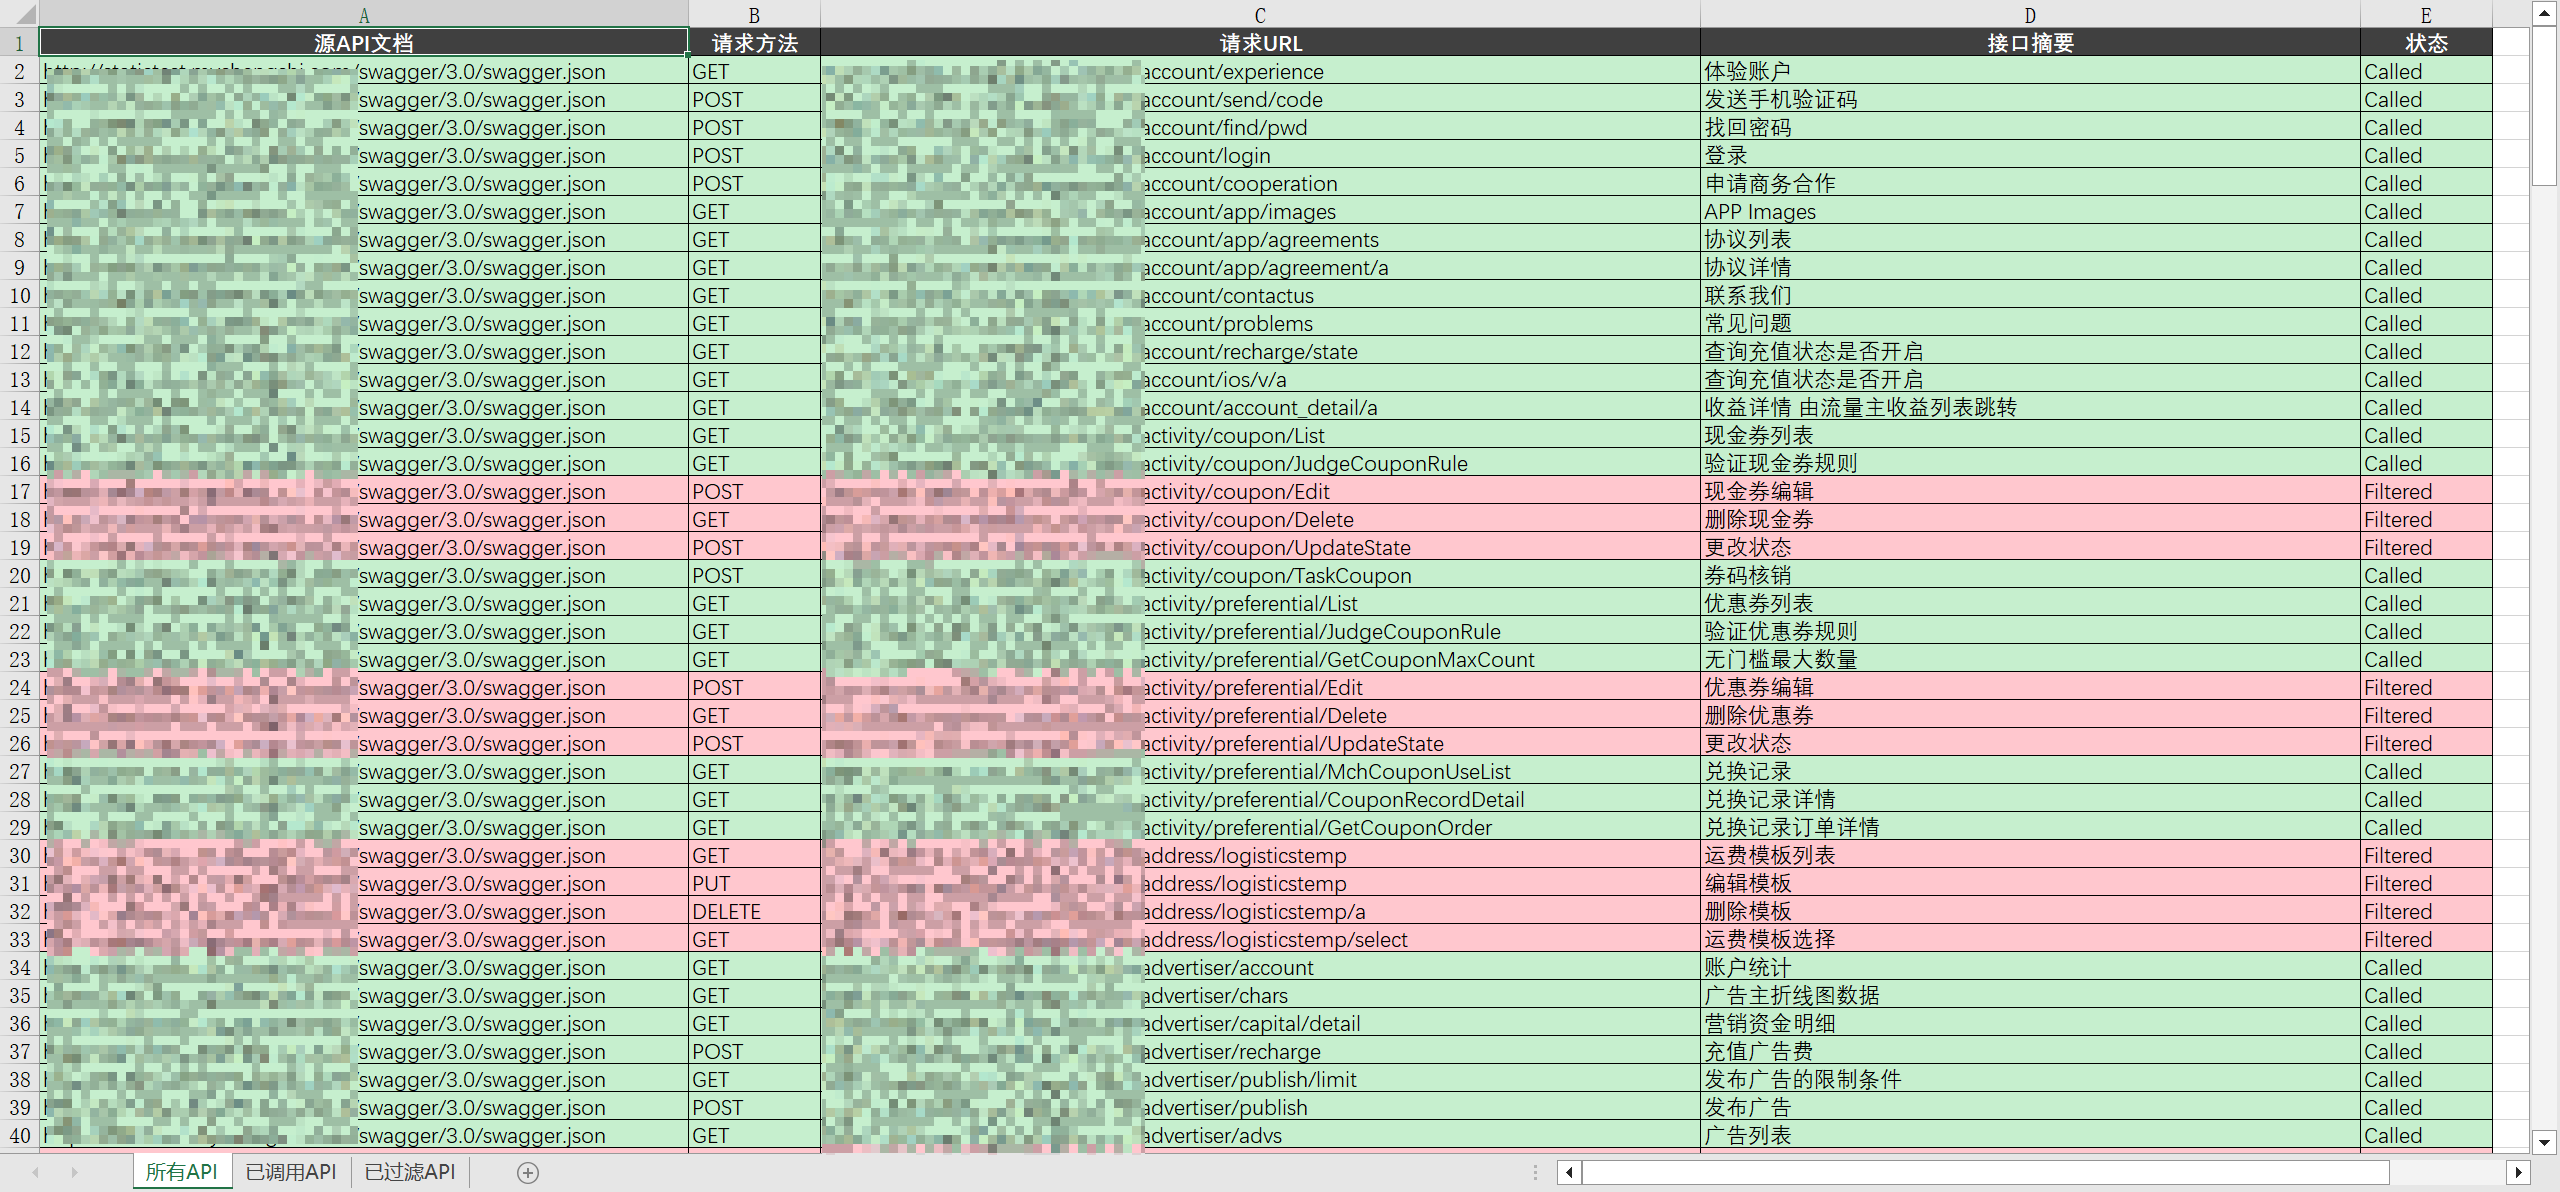Click the vertical scrollbar thumb

point(2545,105)
